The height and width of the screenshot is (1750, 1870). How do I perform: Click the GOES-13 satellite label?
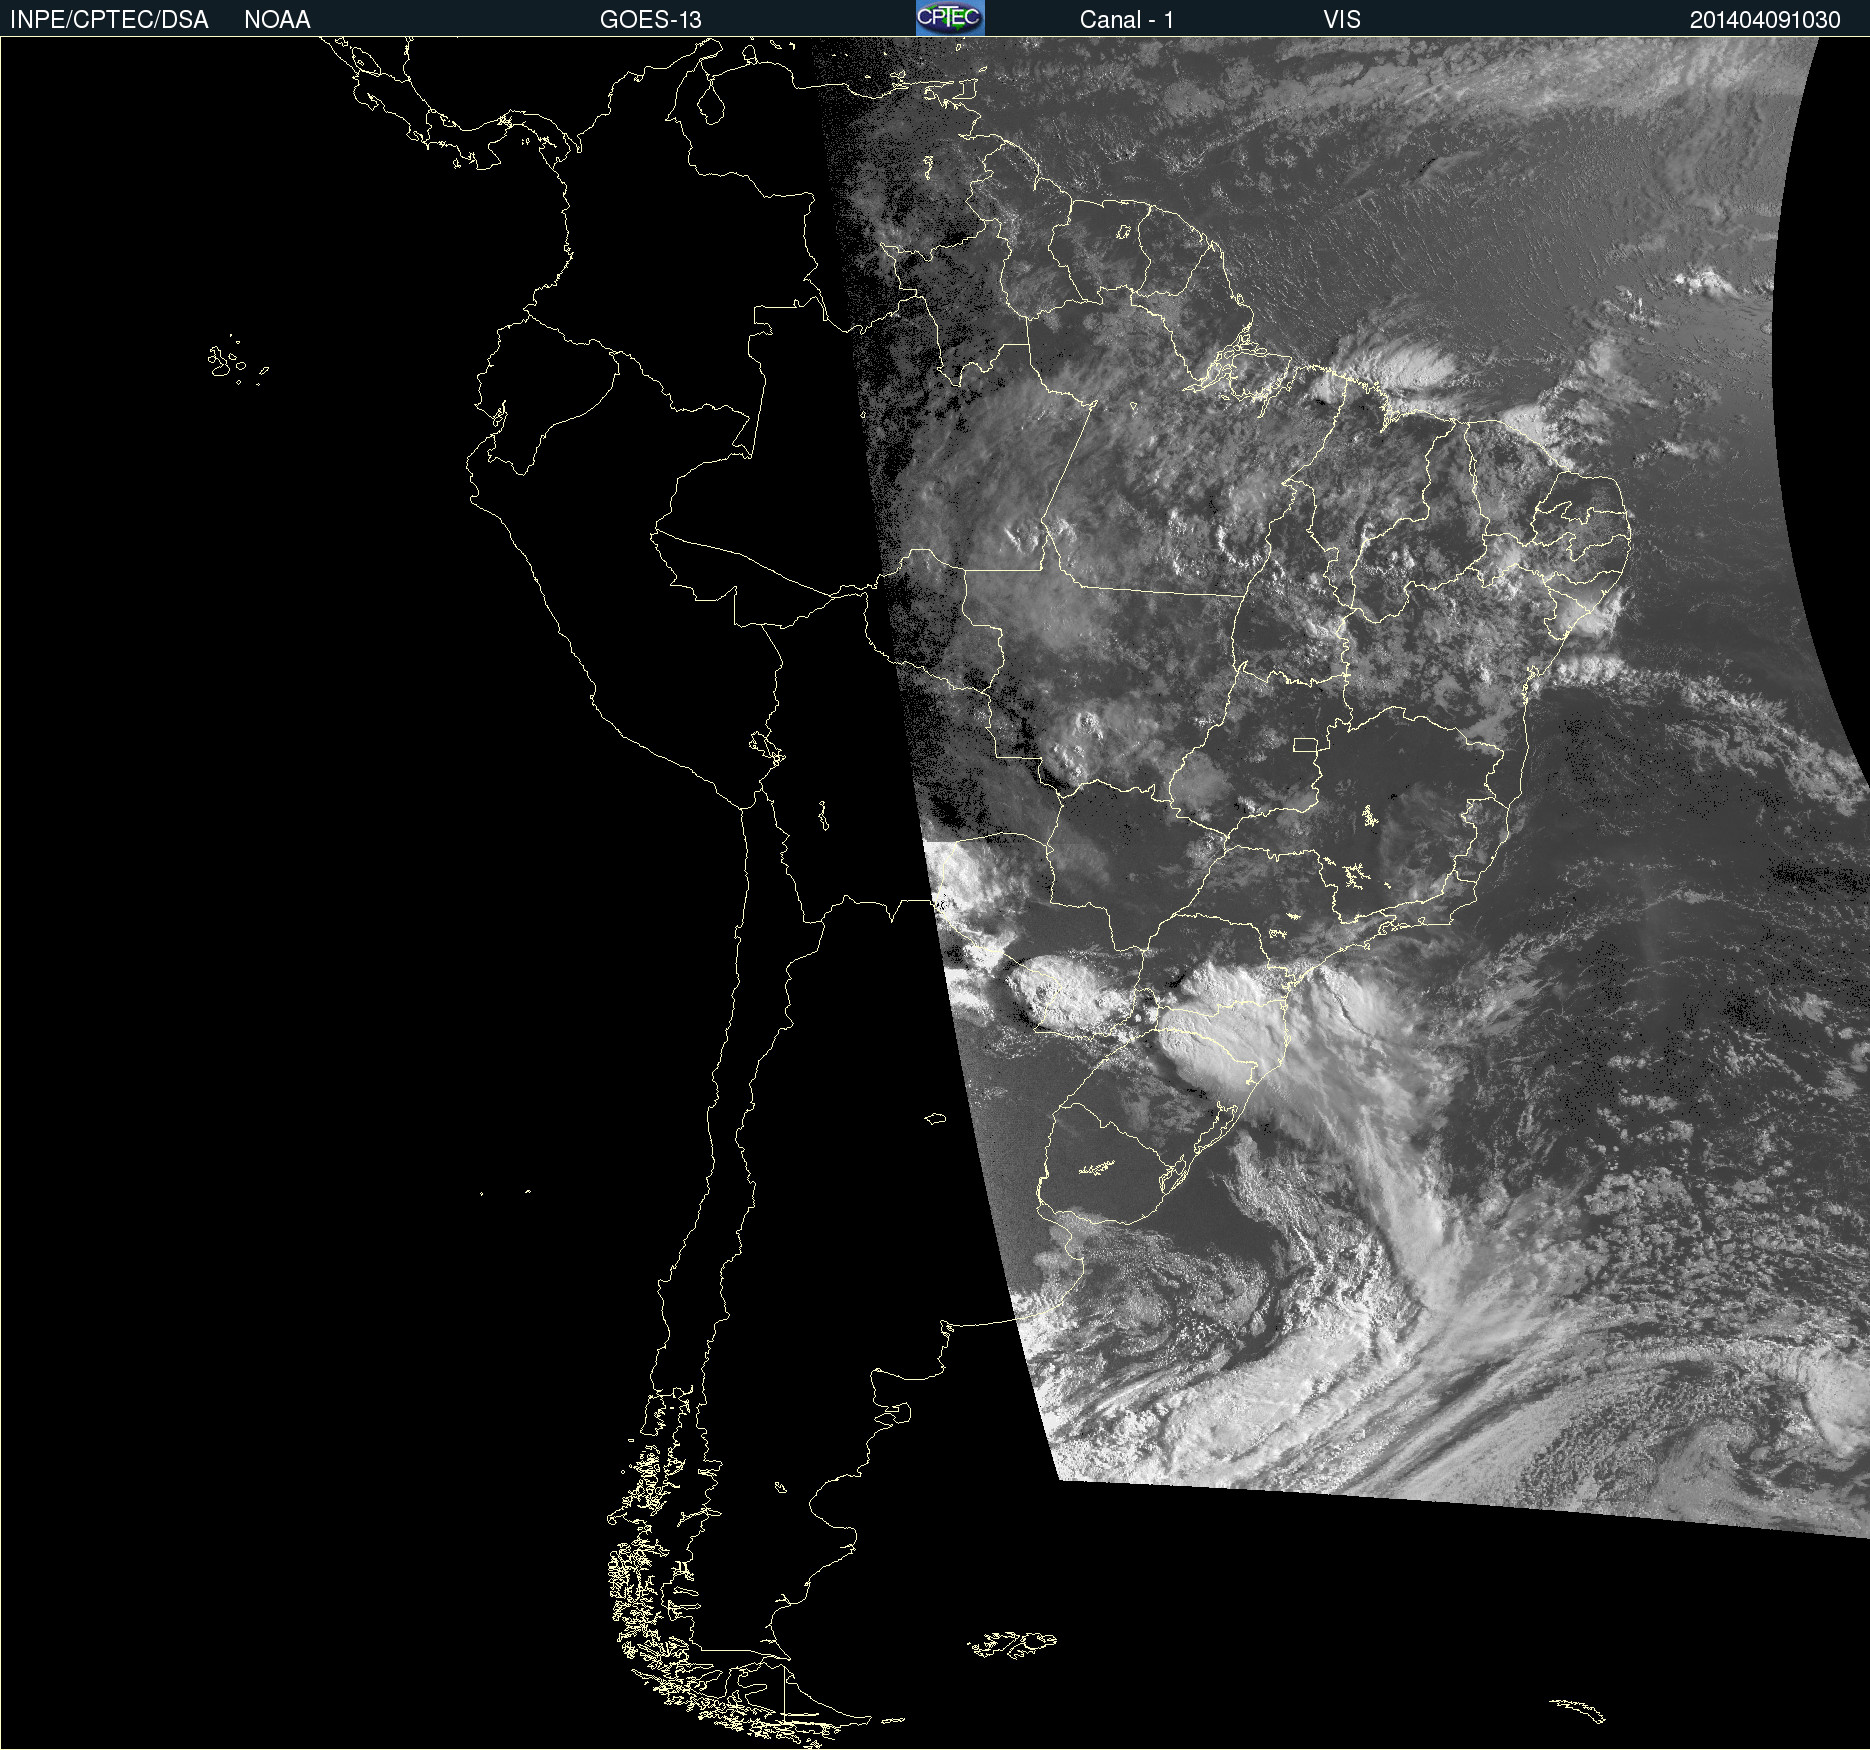[650, 20]
